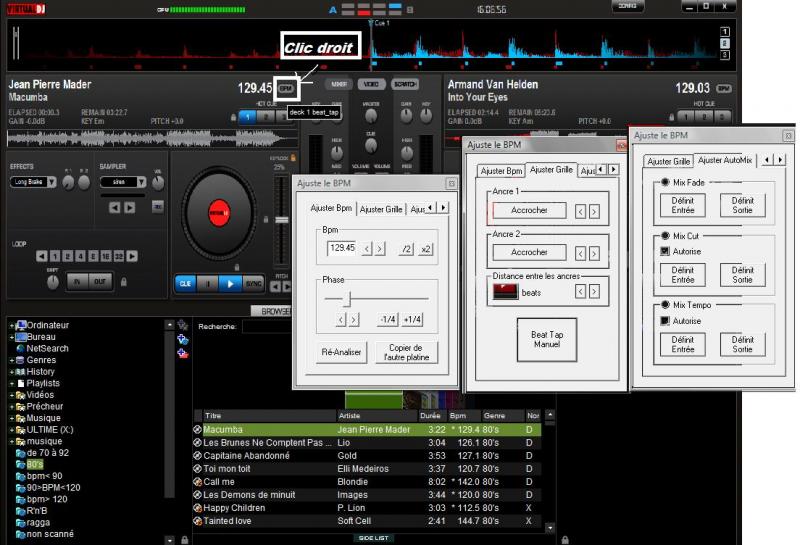Click the right tab scroll arrow in first dialog

pos(443,208)
